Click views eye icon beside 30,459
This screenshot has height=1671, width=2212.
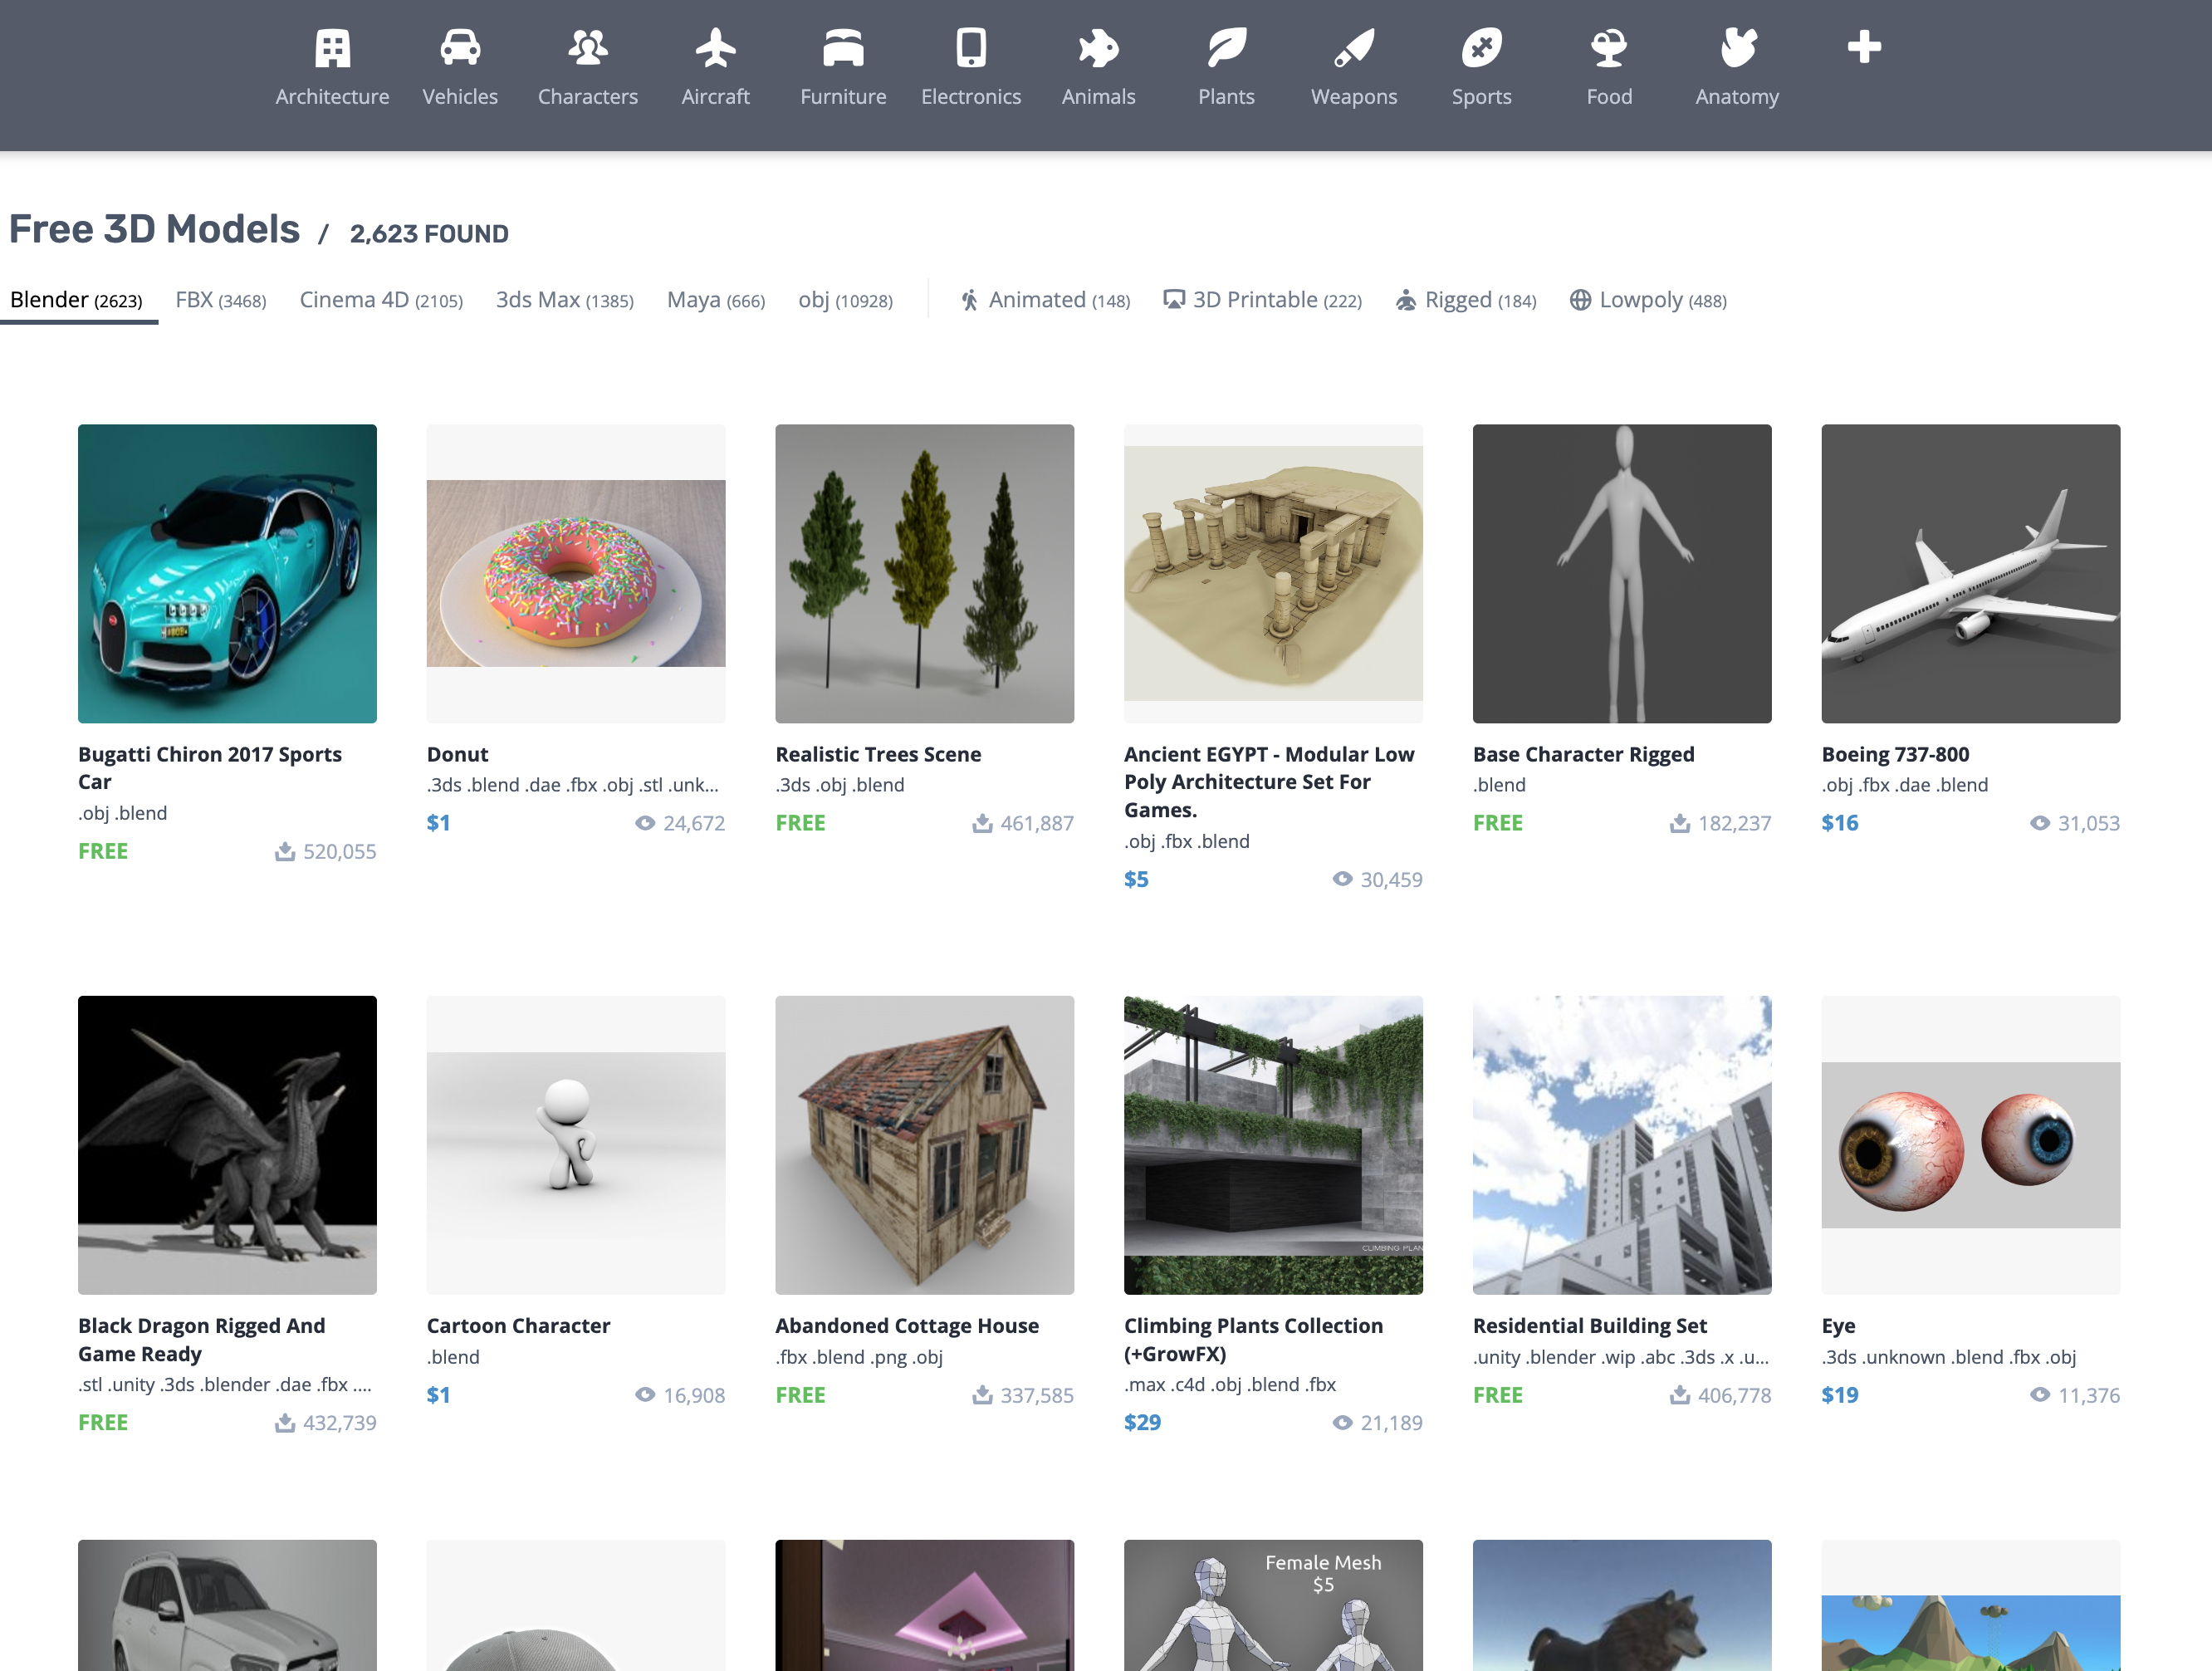click(x=1342, y=879)
